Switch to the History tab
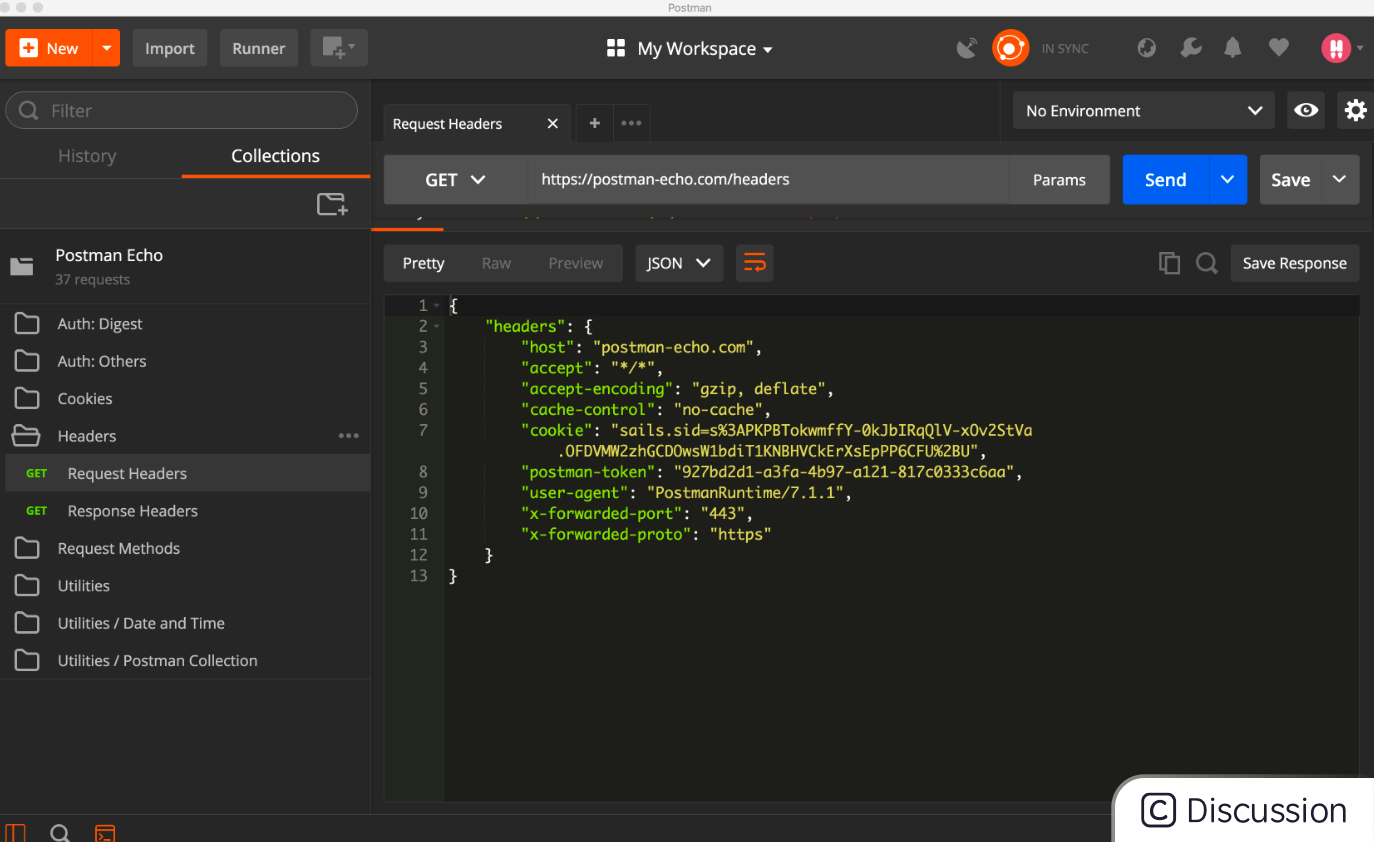Image resolution: width=1374 pixels, height=842 pixels. click(x=87, y=156)
